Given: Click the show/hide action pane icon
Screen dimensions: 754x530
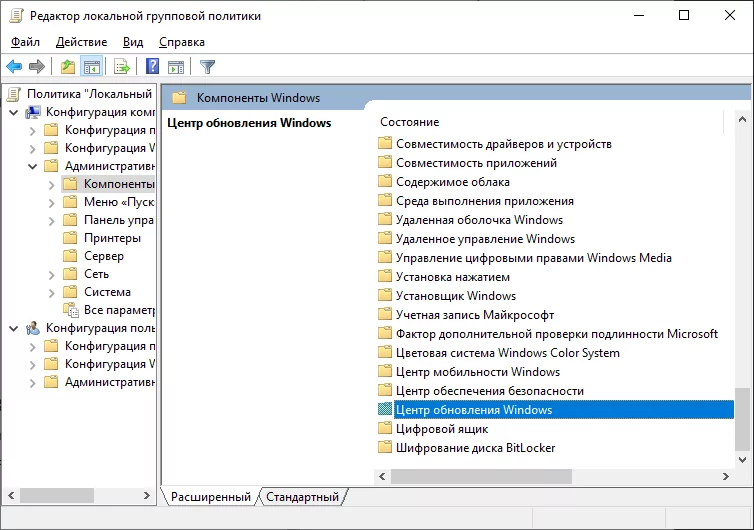Looking at the screenshot, I should pyautogui.click(x=176, y=67).
